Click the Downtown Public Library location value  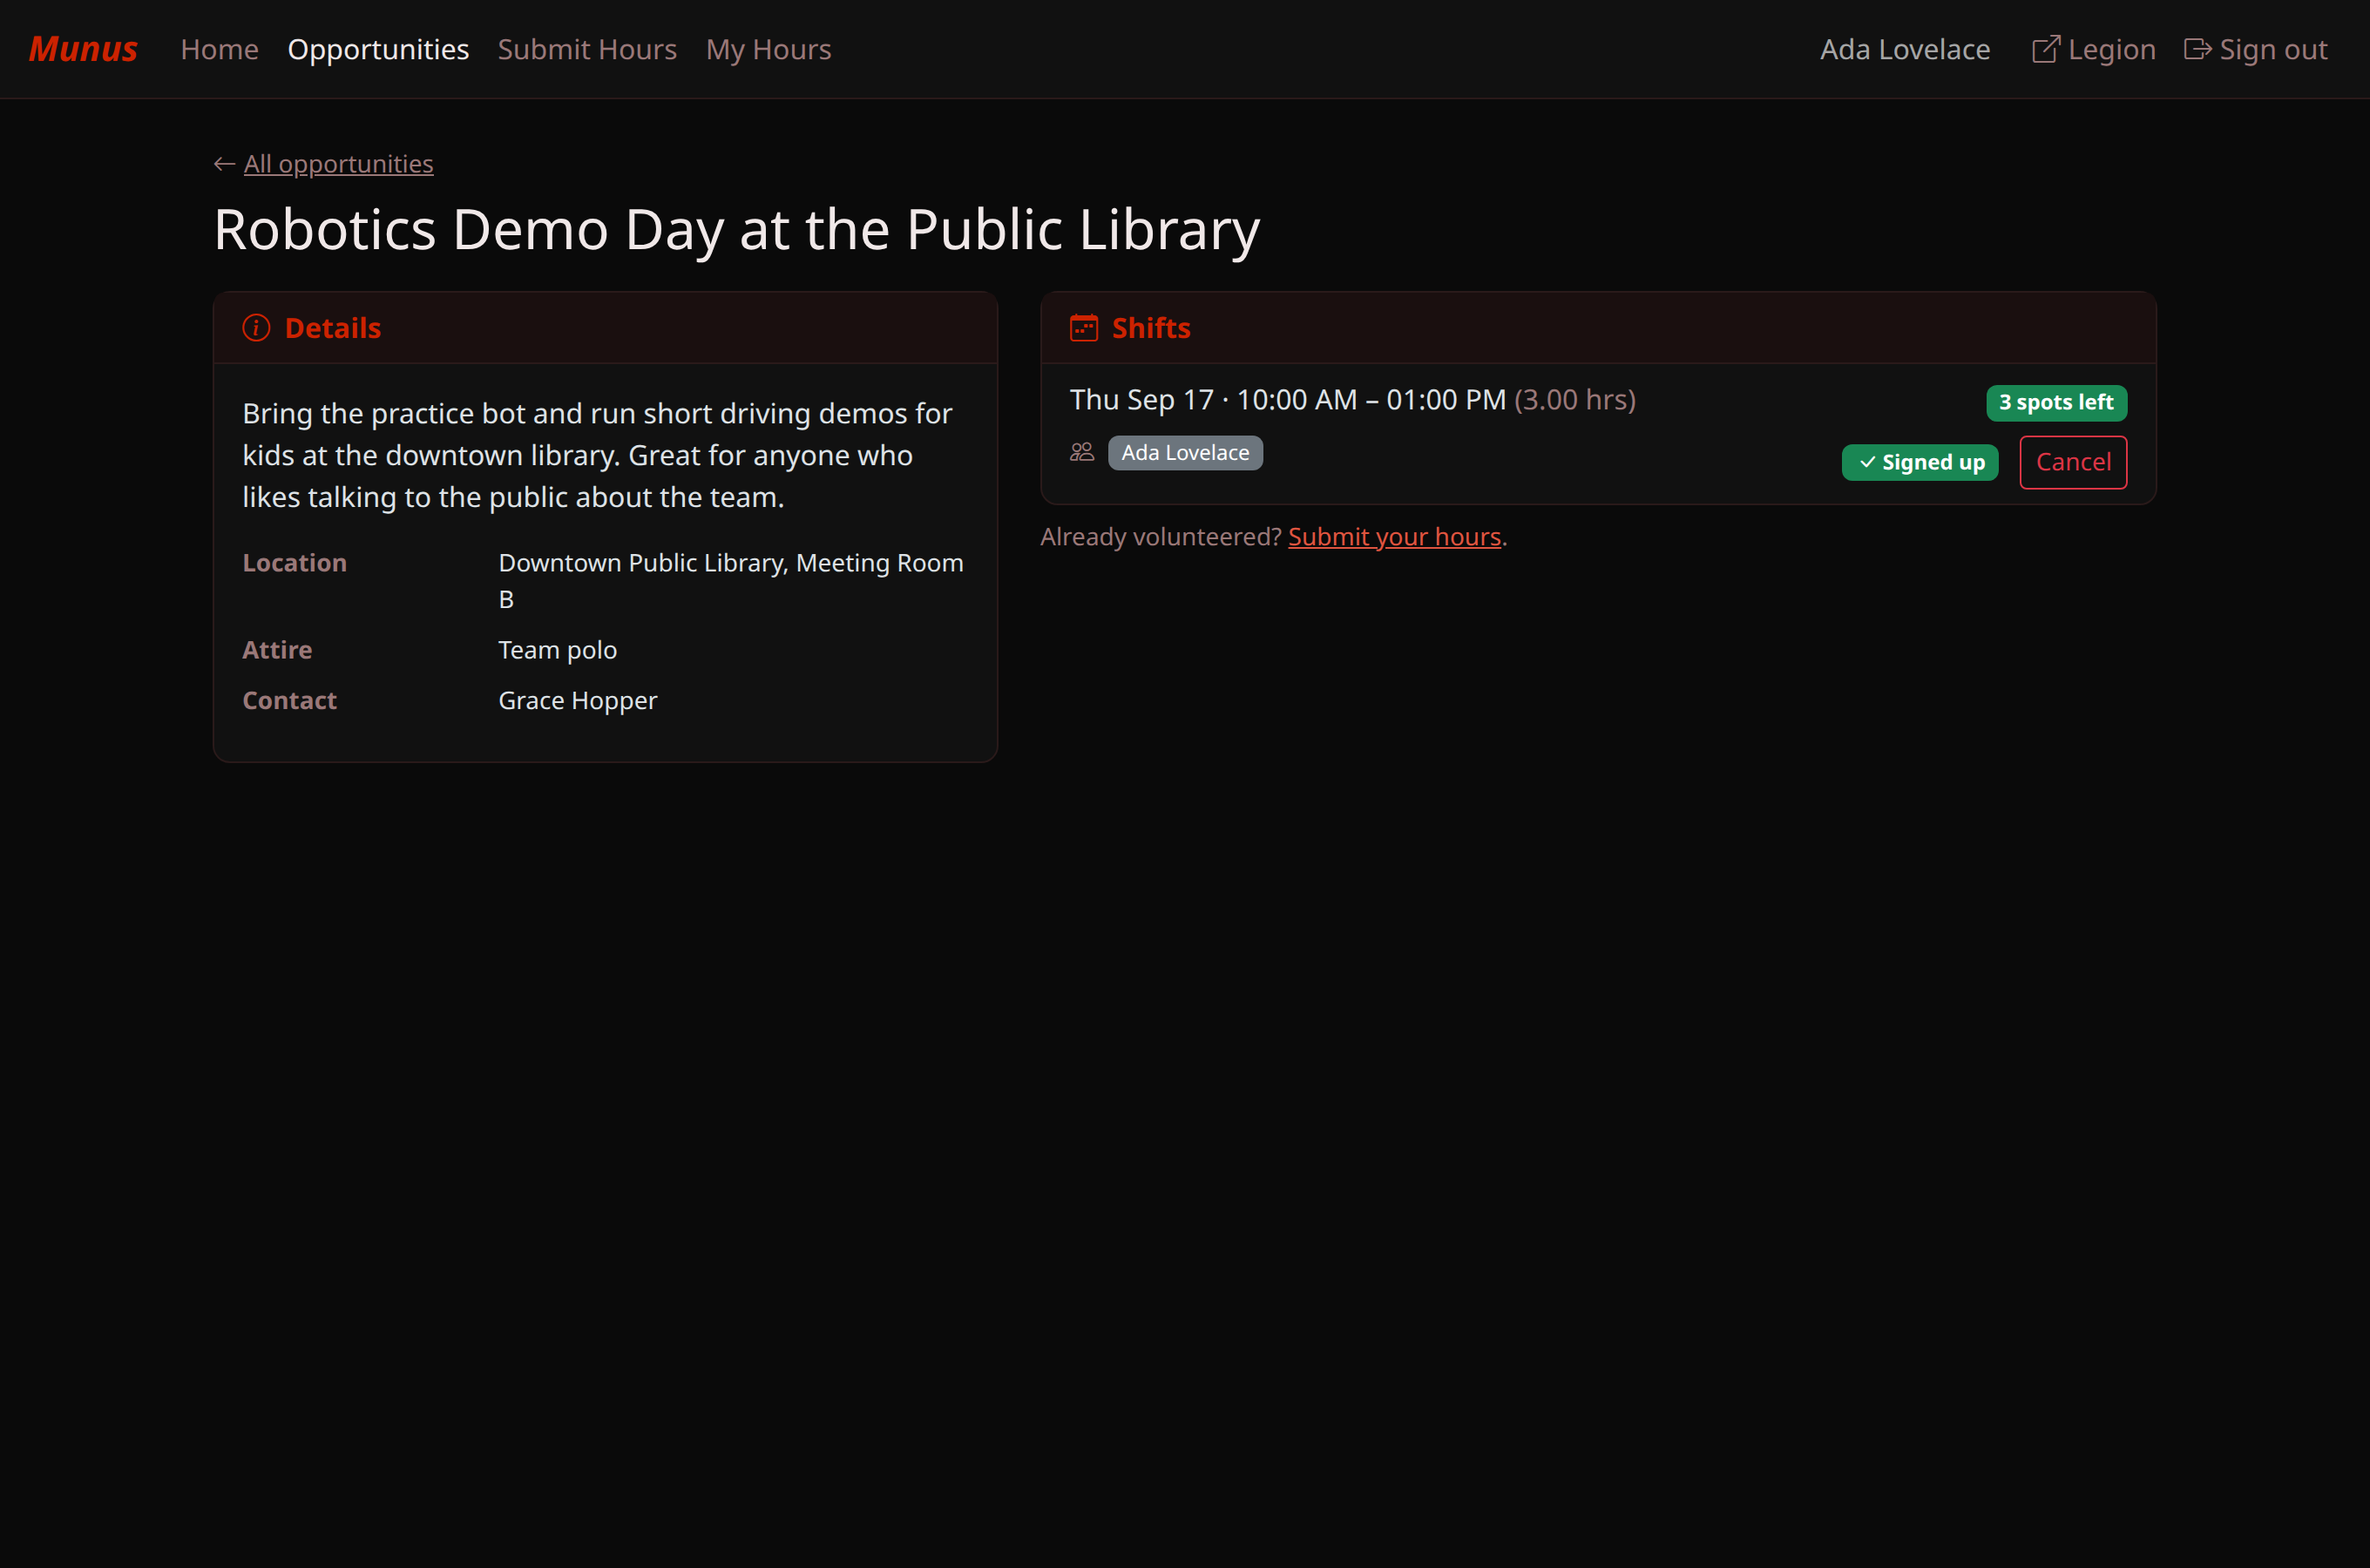point(731,581)
